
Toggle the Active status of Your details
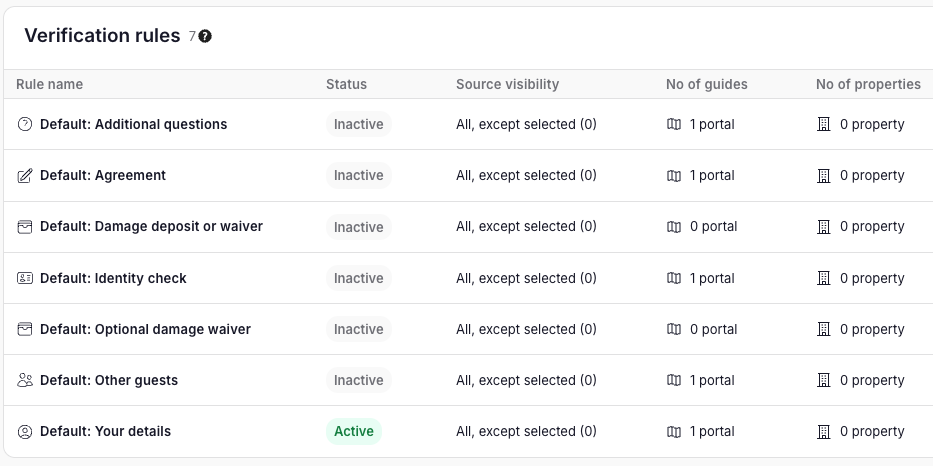point(354,432)
